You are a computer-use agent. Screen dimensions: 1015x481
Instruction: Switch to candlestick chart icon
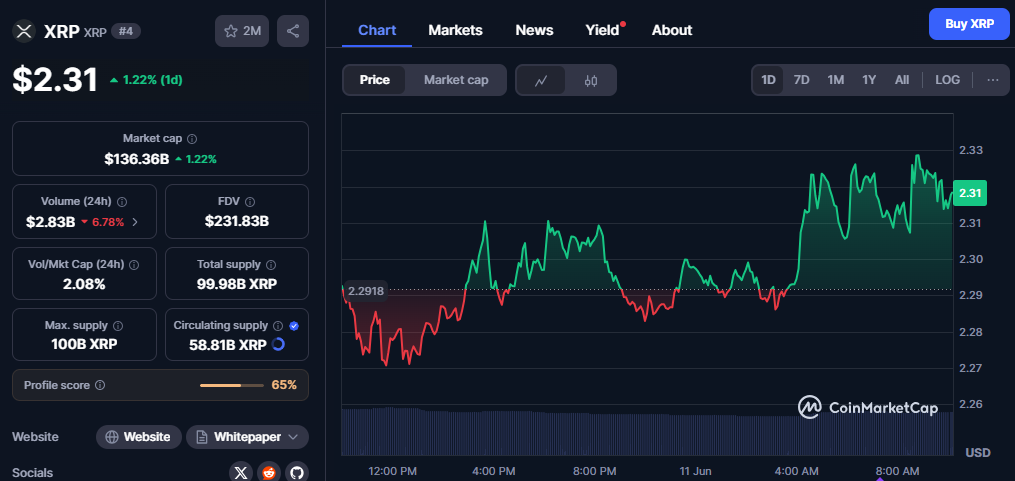point(590,80)
